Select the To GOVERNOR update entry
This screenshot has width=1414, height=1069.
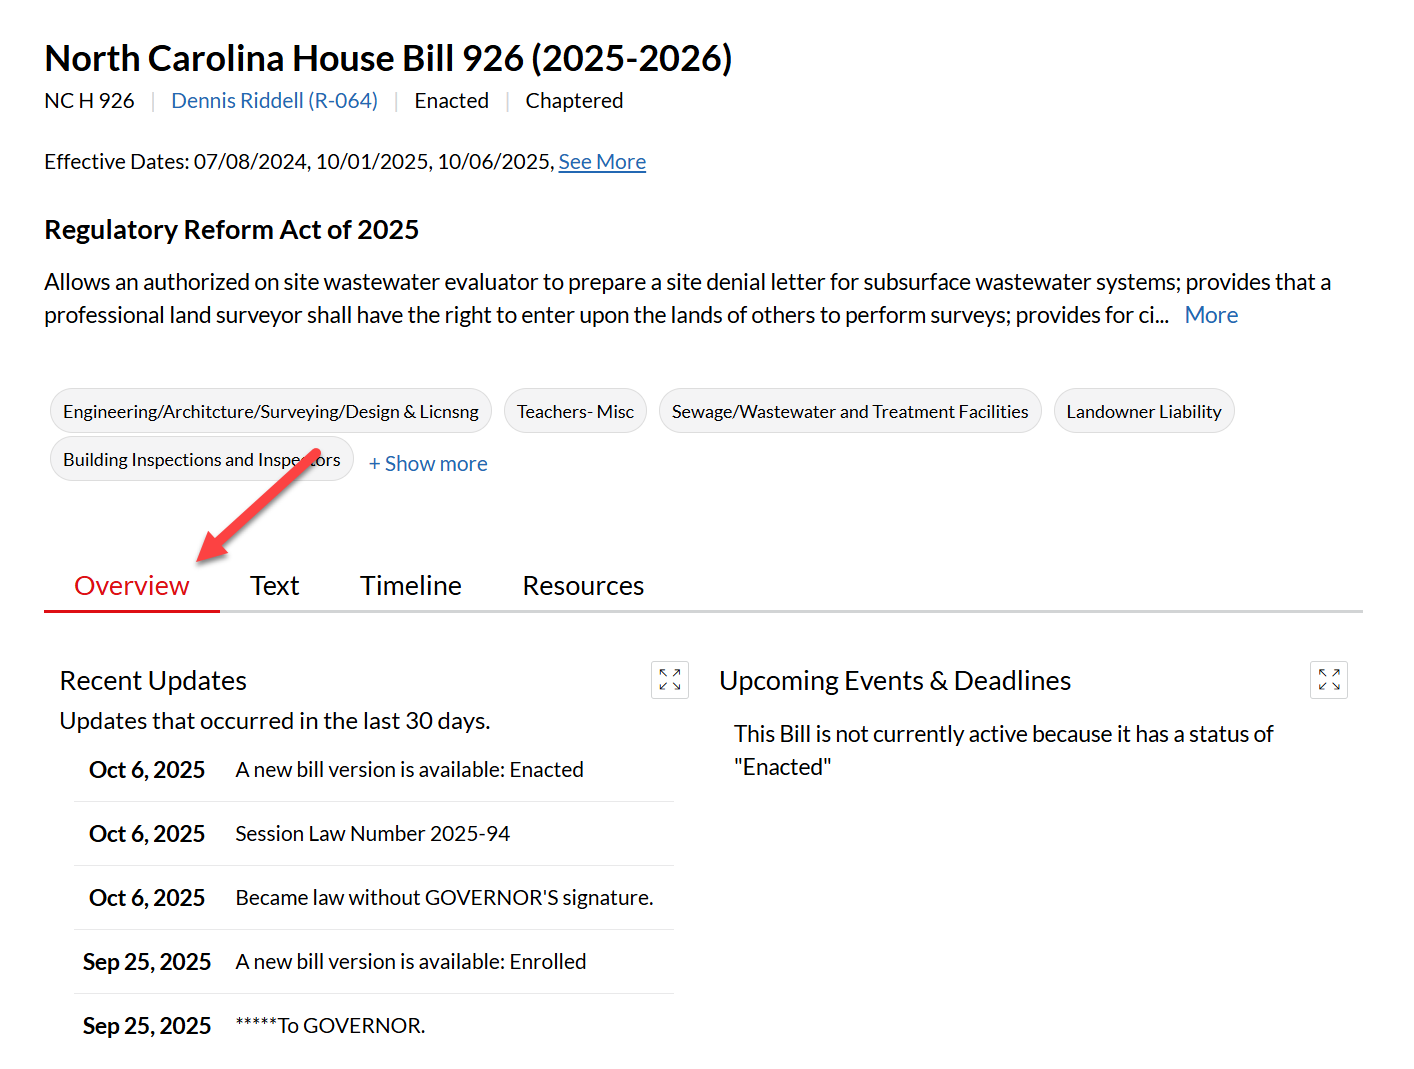tap(330, 1026)
